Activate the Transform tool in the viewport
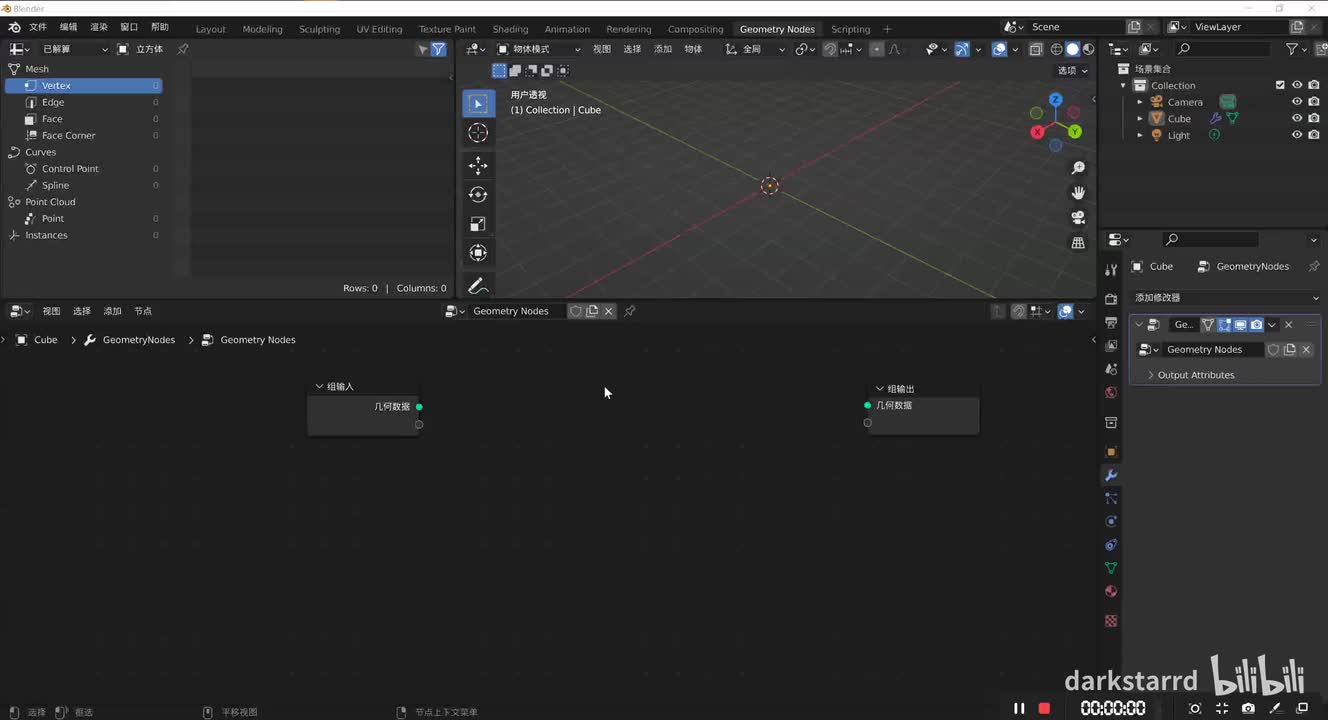Image resolution: width=1328 pixels, height=720 pixels. pyautogui.click(x=478, y=253)
